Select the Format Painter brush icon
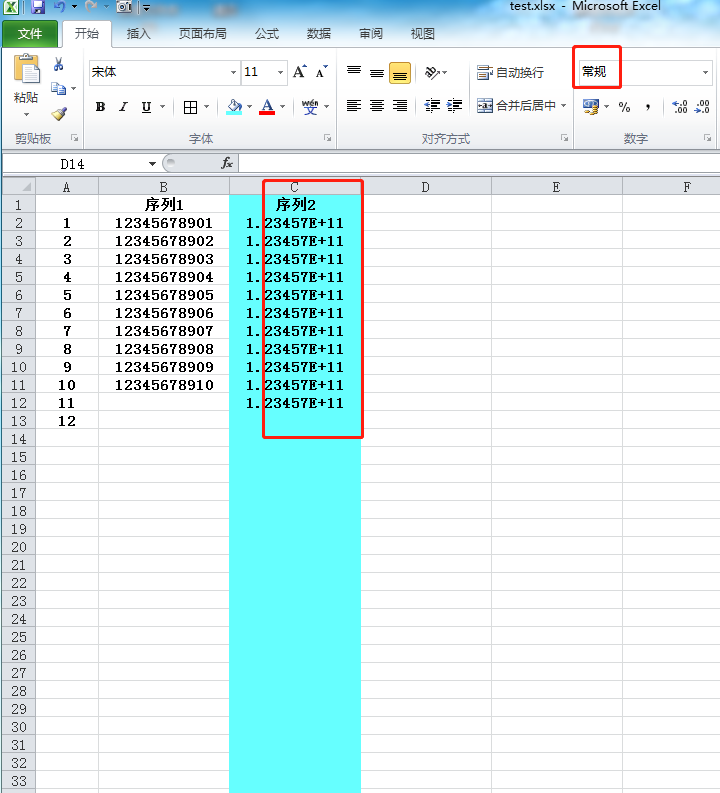Image resolution: width=720 pixels, height=793 pixels. (x=58, y=114)
